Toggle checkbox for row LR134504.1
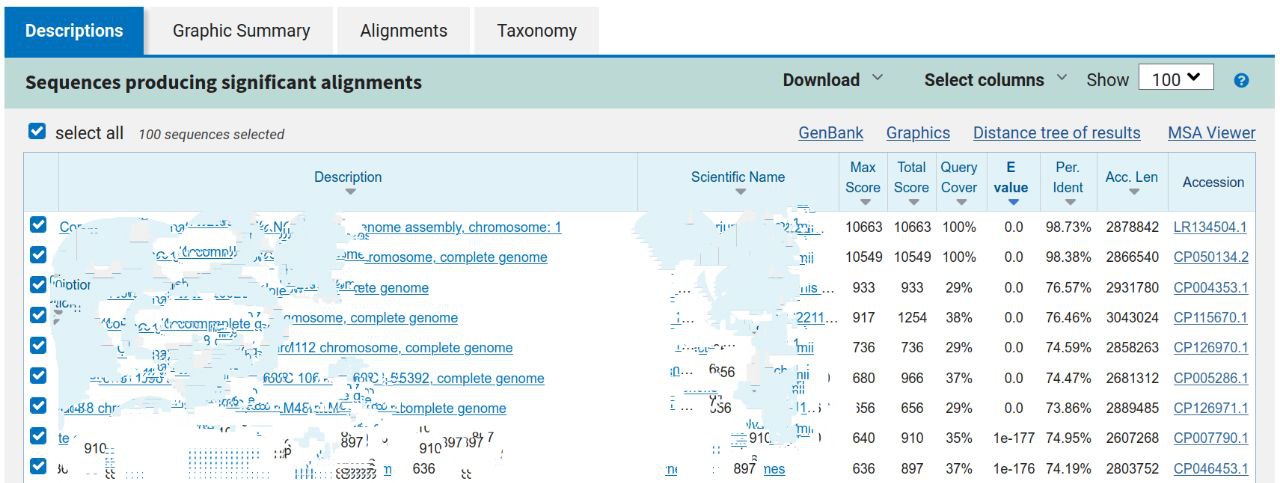This screenshot has width=1280, height=483. (38, 226)
